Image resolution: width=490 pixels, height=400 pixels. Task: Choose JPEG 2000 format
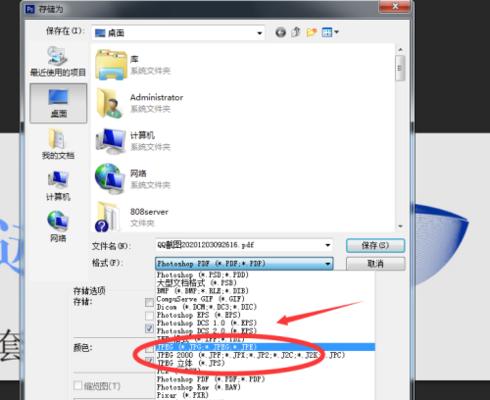tap(251, 355)
